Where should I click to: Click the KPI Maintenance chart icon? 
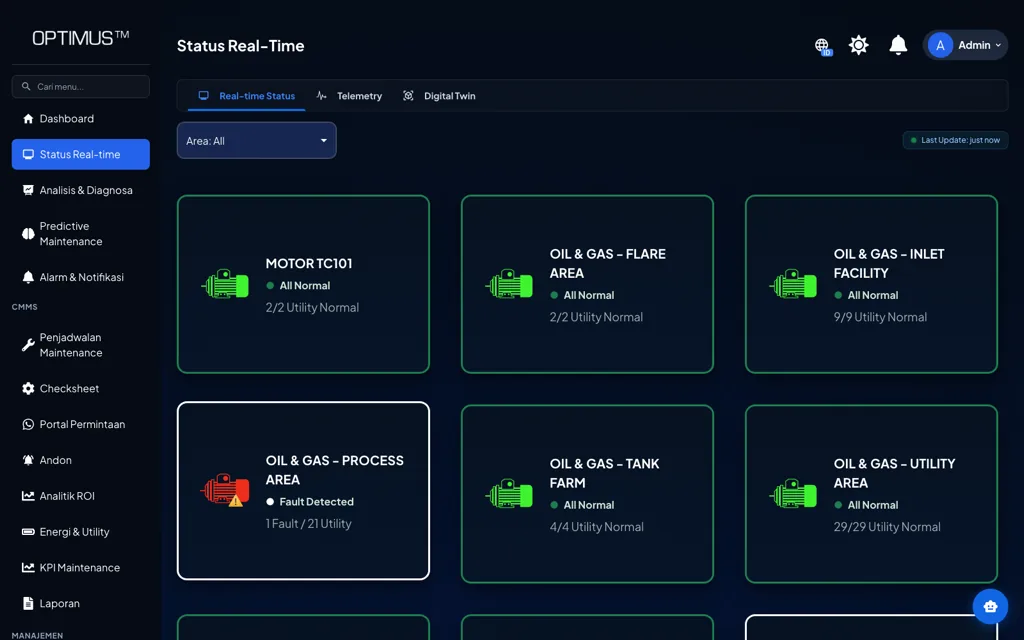click(x=28, y=568)
